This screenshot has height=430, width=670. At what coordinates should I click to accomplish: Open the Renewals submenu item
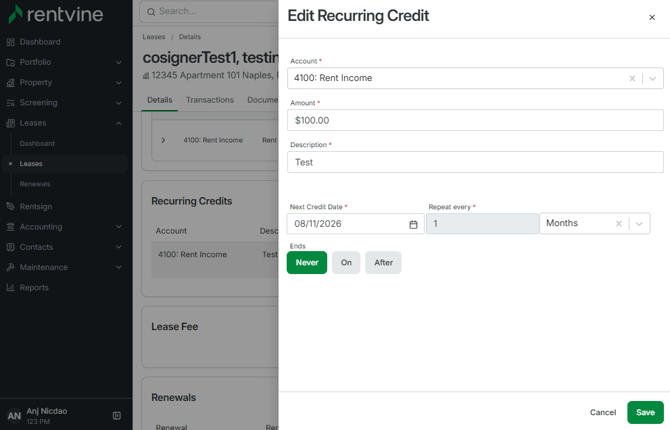(x=35, y=184)
